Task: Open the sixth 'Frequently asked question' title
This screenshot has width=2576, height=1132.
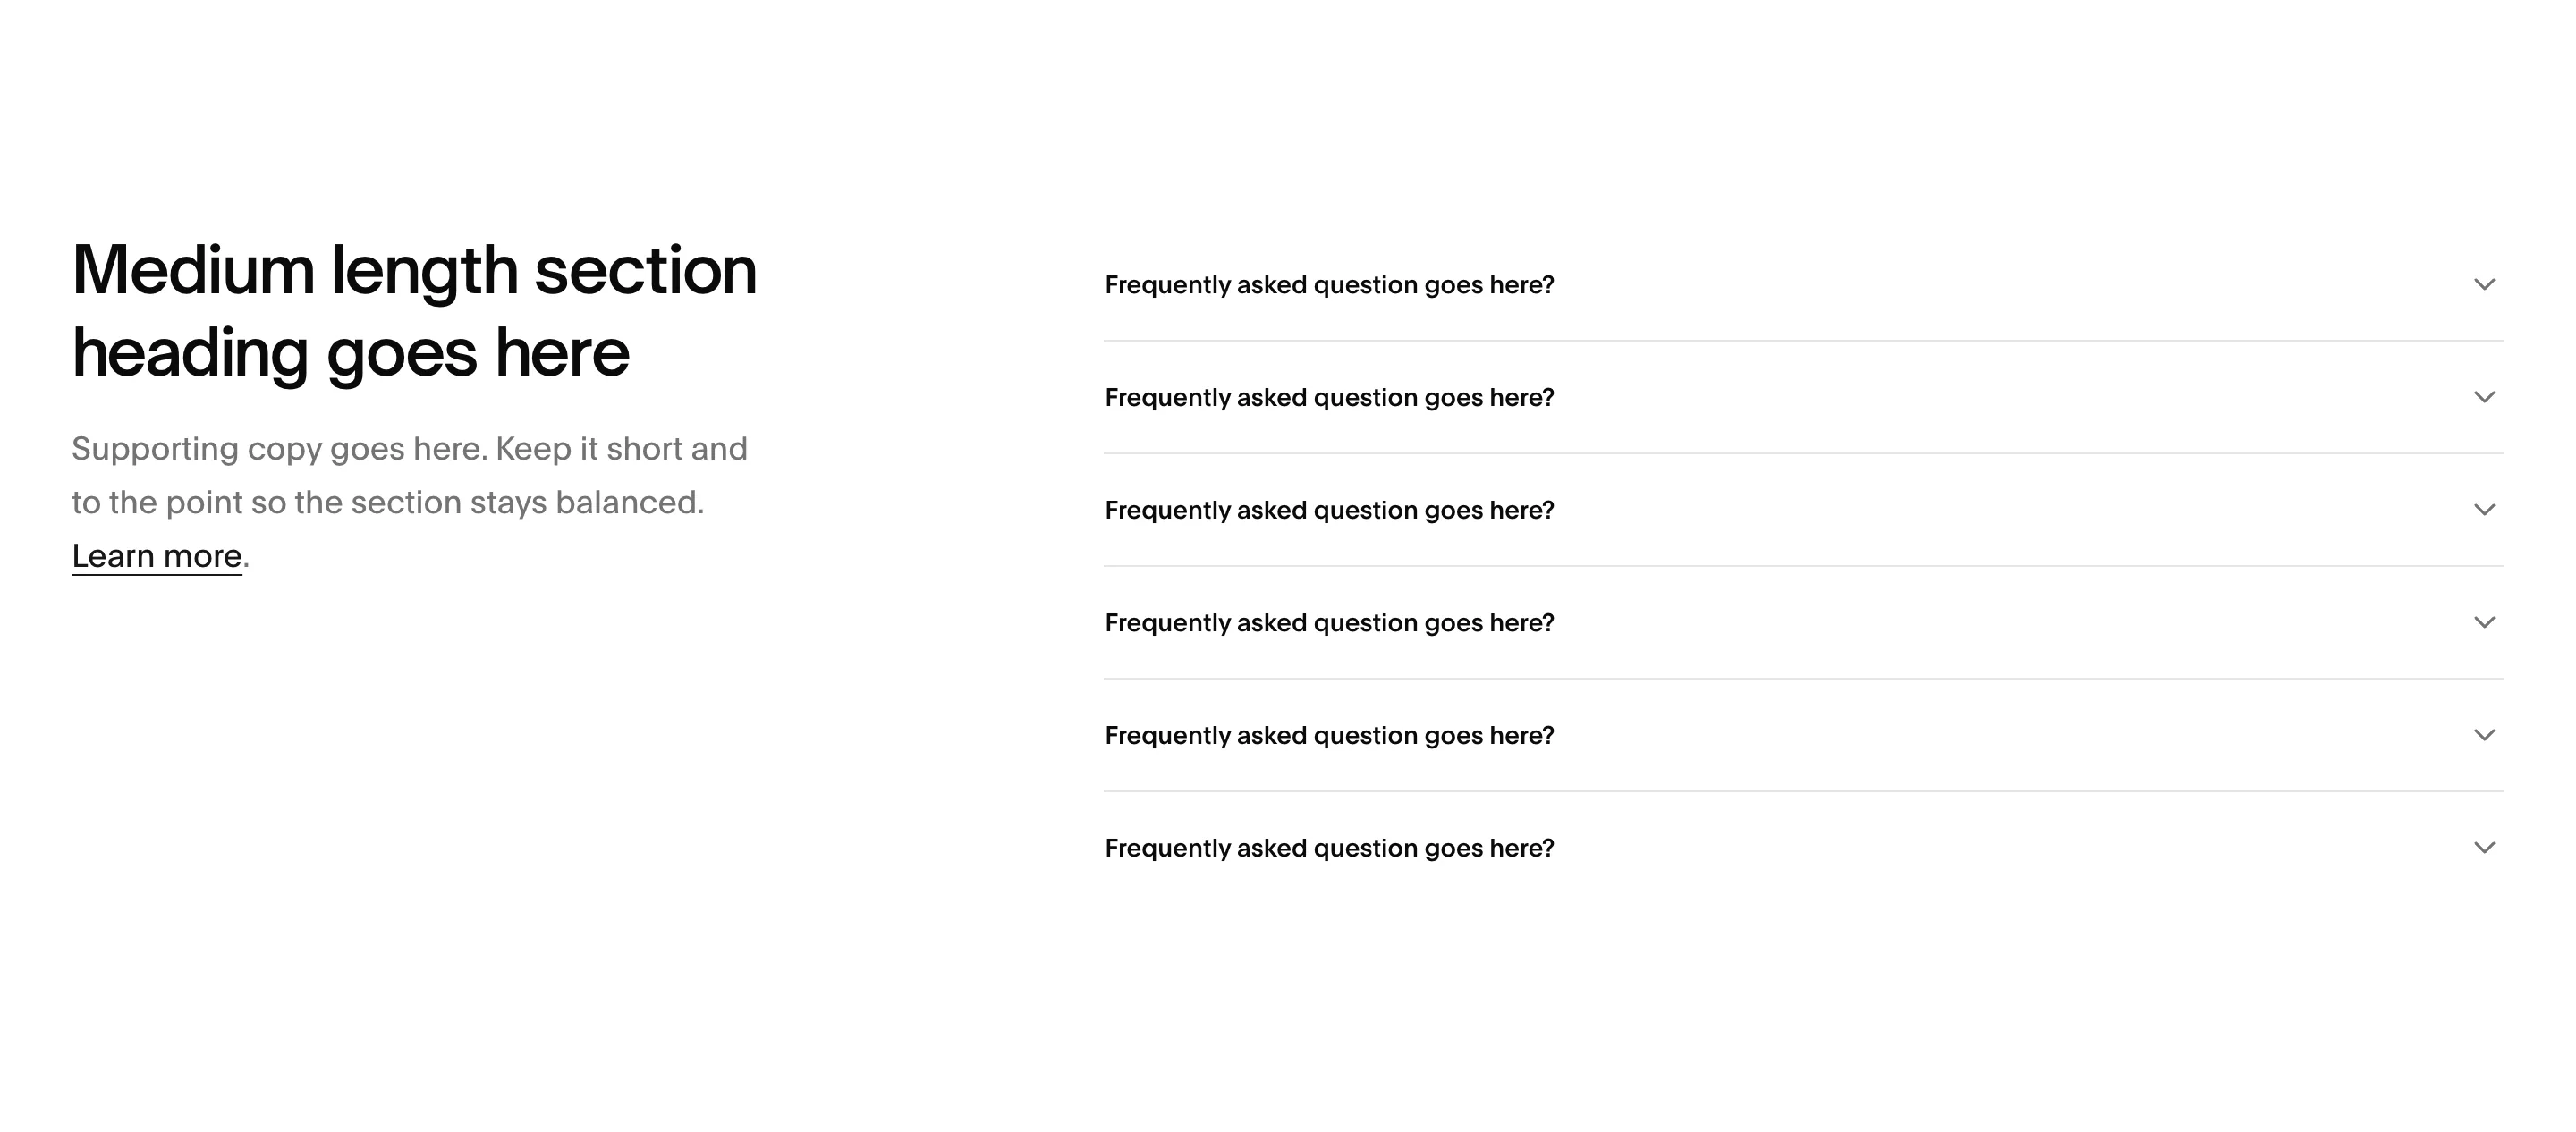Action: (x=1329, y=848)
